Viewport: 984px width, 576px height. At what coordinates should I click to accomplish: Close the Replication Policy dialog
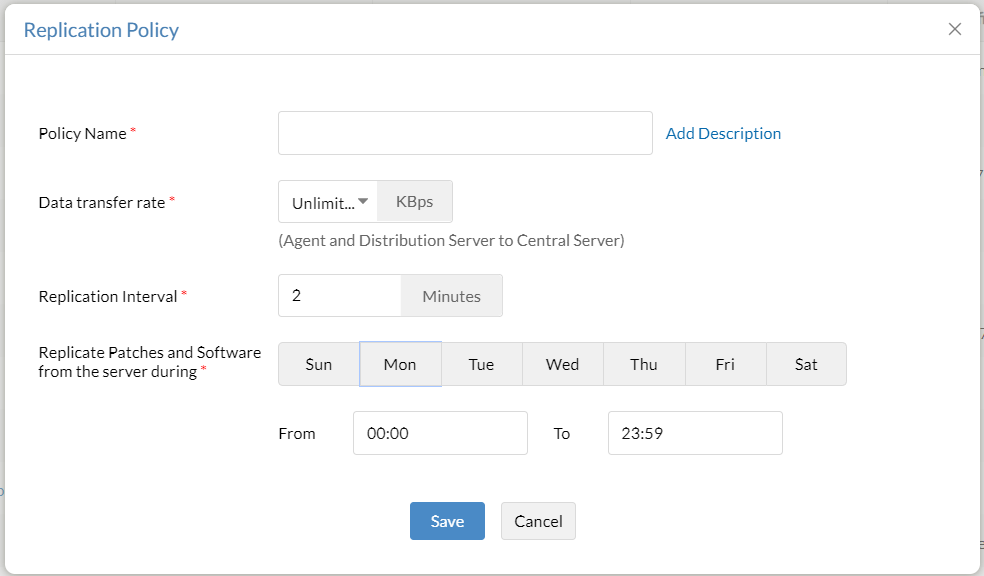(x=955, y=29)
